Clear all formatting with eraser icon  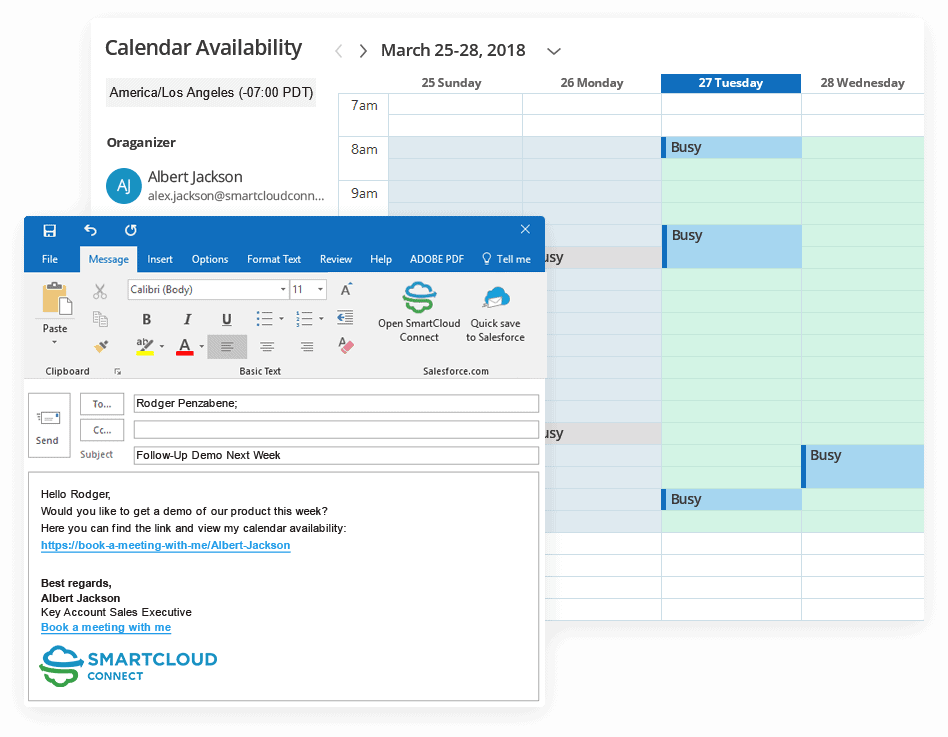pyautogui.click(x=345, y=345)
